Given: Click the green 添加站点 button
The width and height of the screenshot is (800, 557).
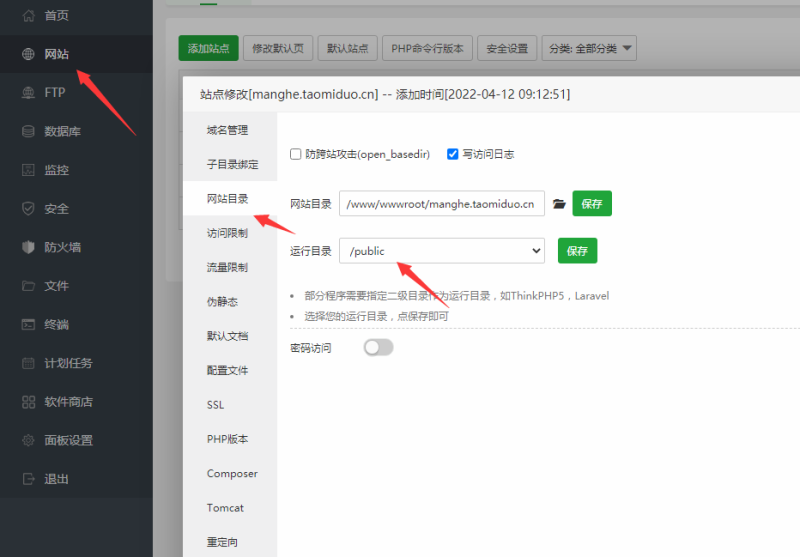Looking at the screenshot, I should pos(209,48).
